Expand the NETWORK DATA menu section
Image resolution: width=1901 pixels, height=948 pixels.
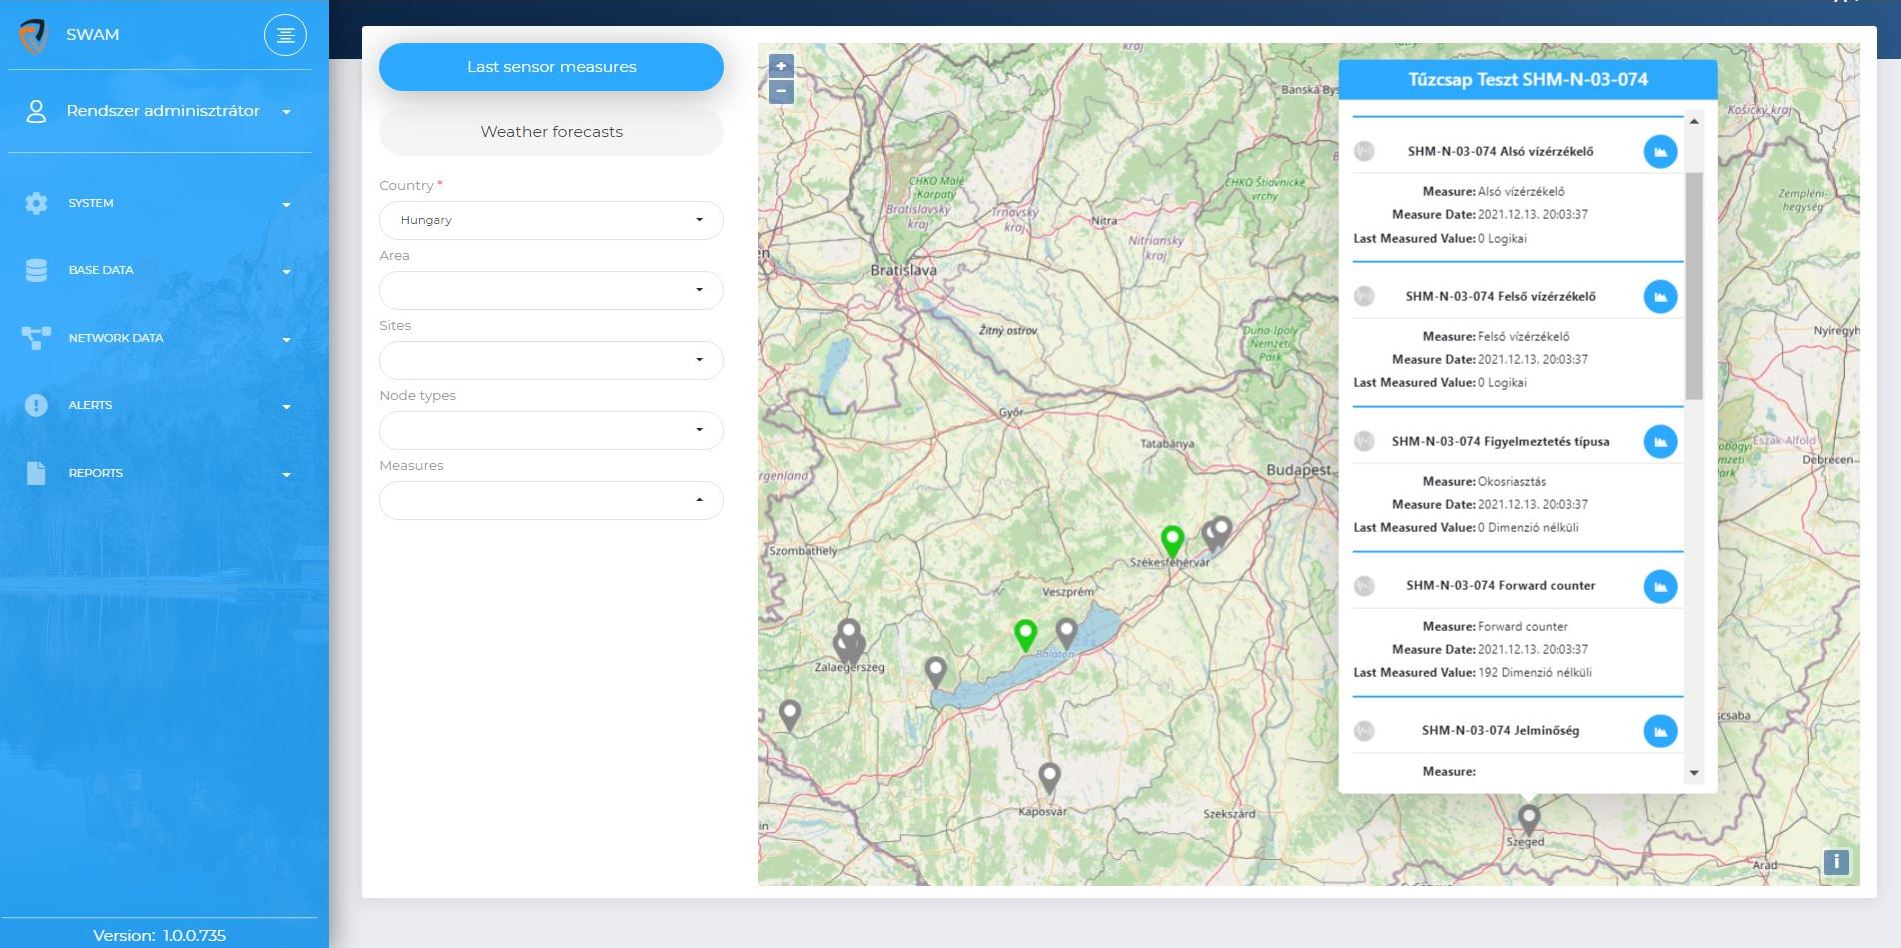160,338
